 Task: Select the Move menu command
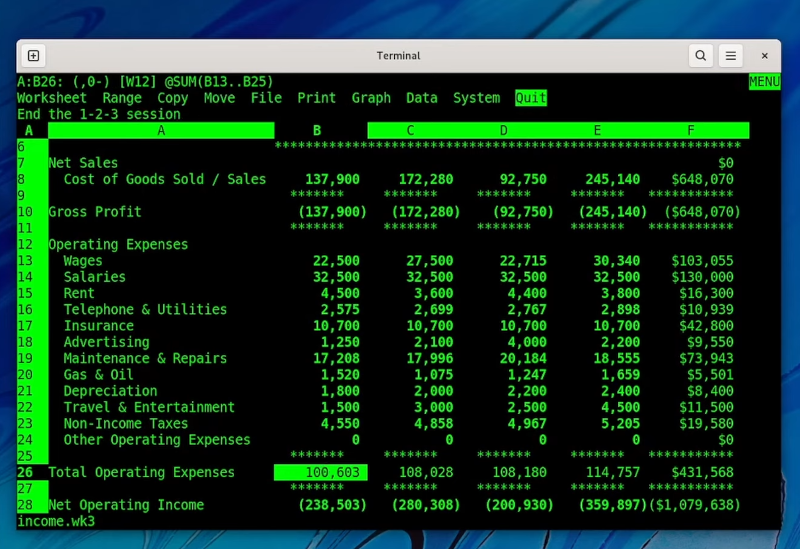click(x=219, y=98)
